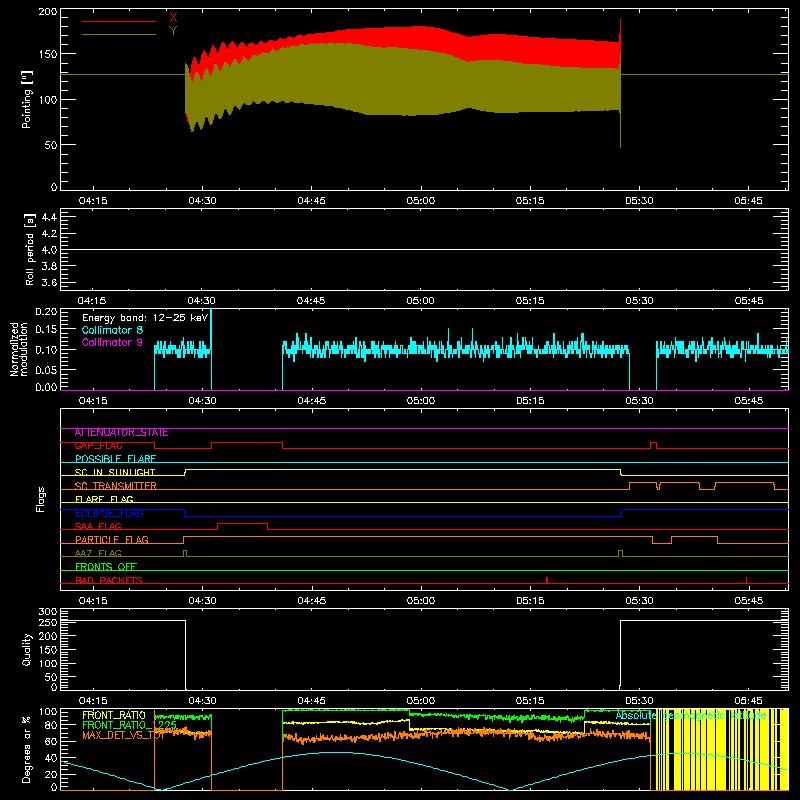This screenshot has height=800, width=800.
Task: Click the MAX_DET_VS_TOT legend entry
Action: click(x=123, y=735)
